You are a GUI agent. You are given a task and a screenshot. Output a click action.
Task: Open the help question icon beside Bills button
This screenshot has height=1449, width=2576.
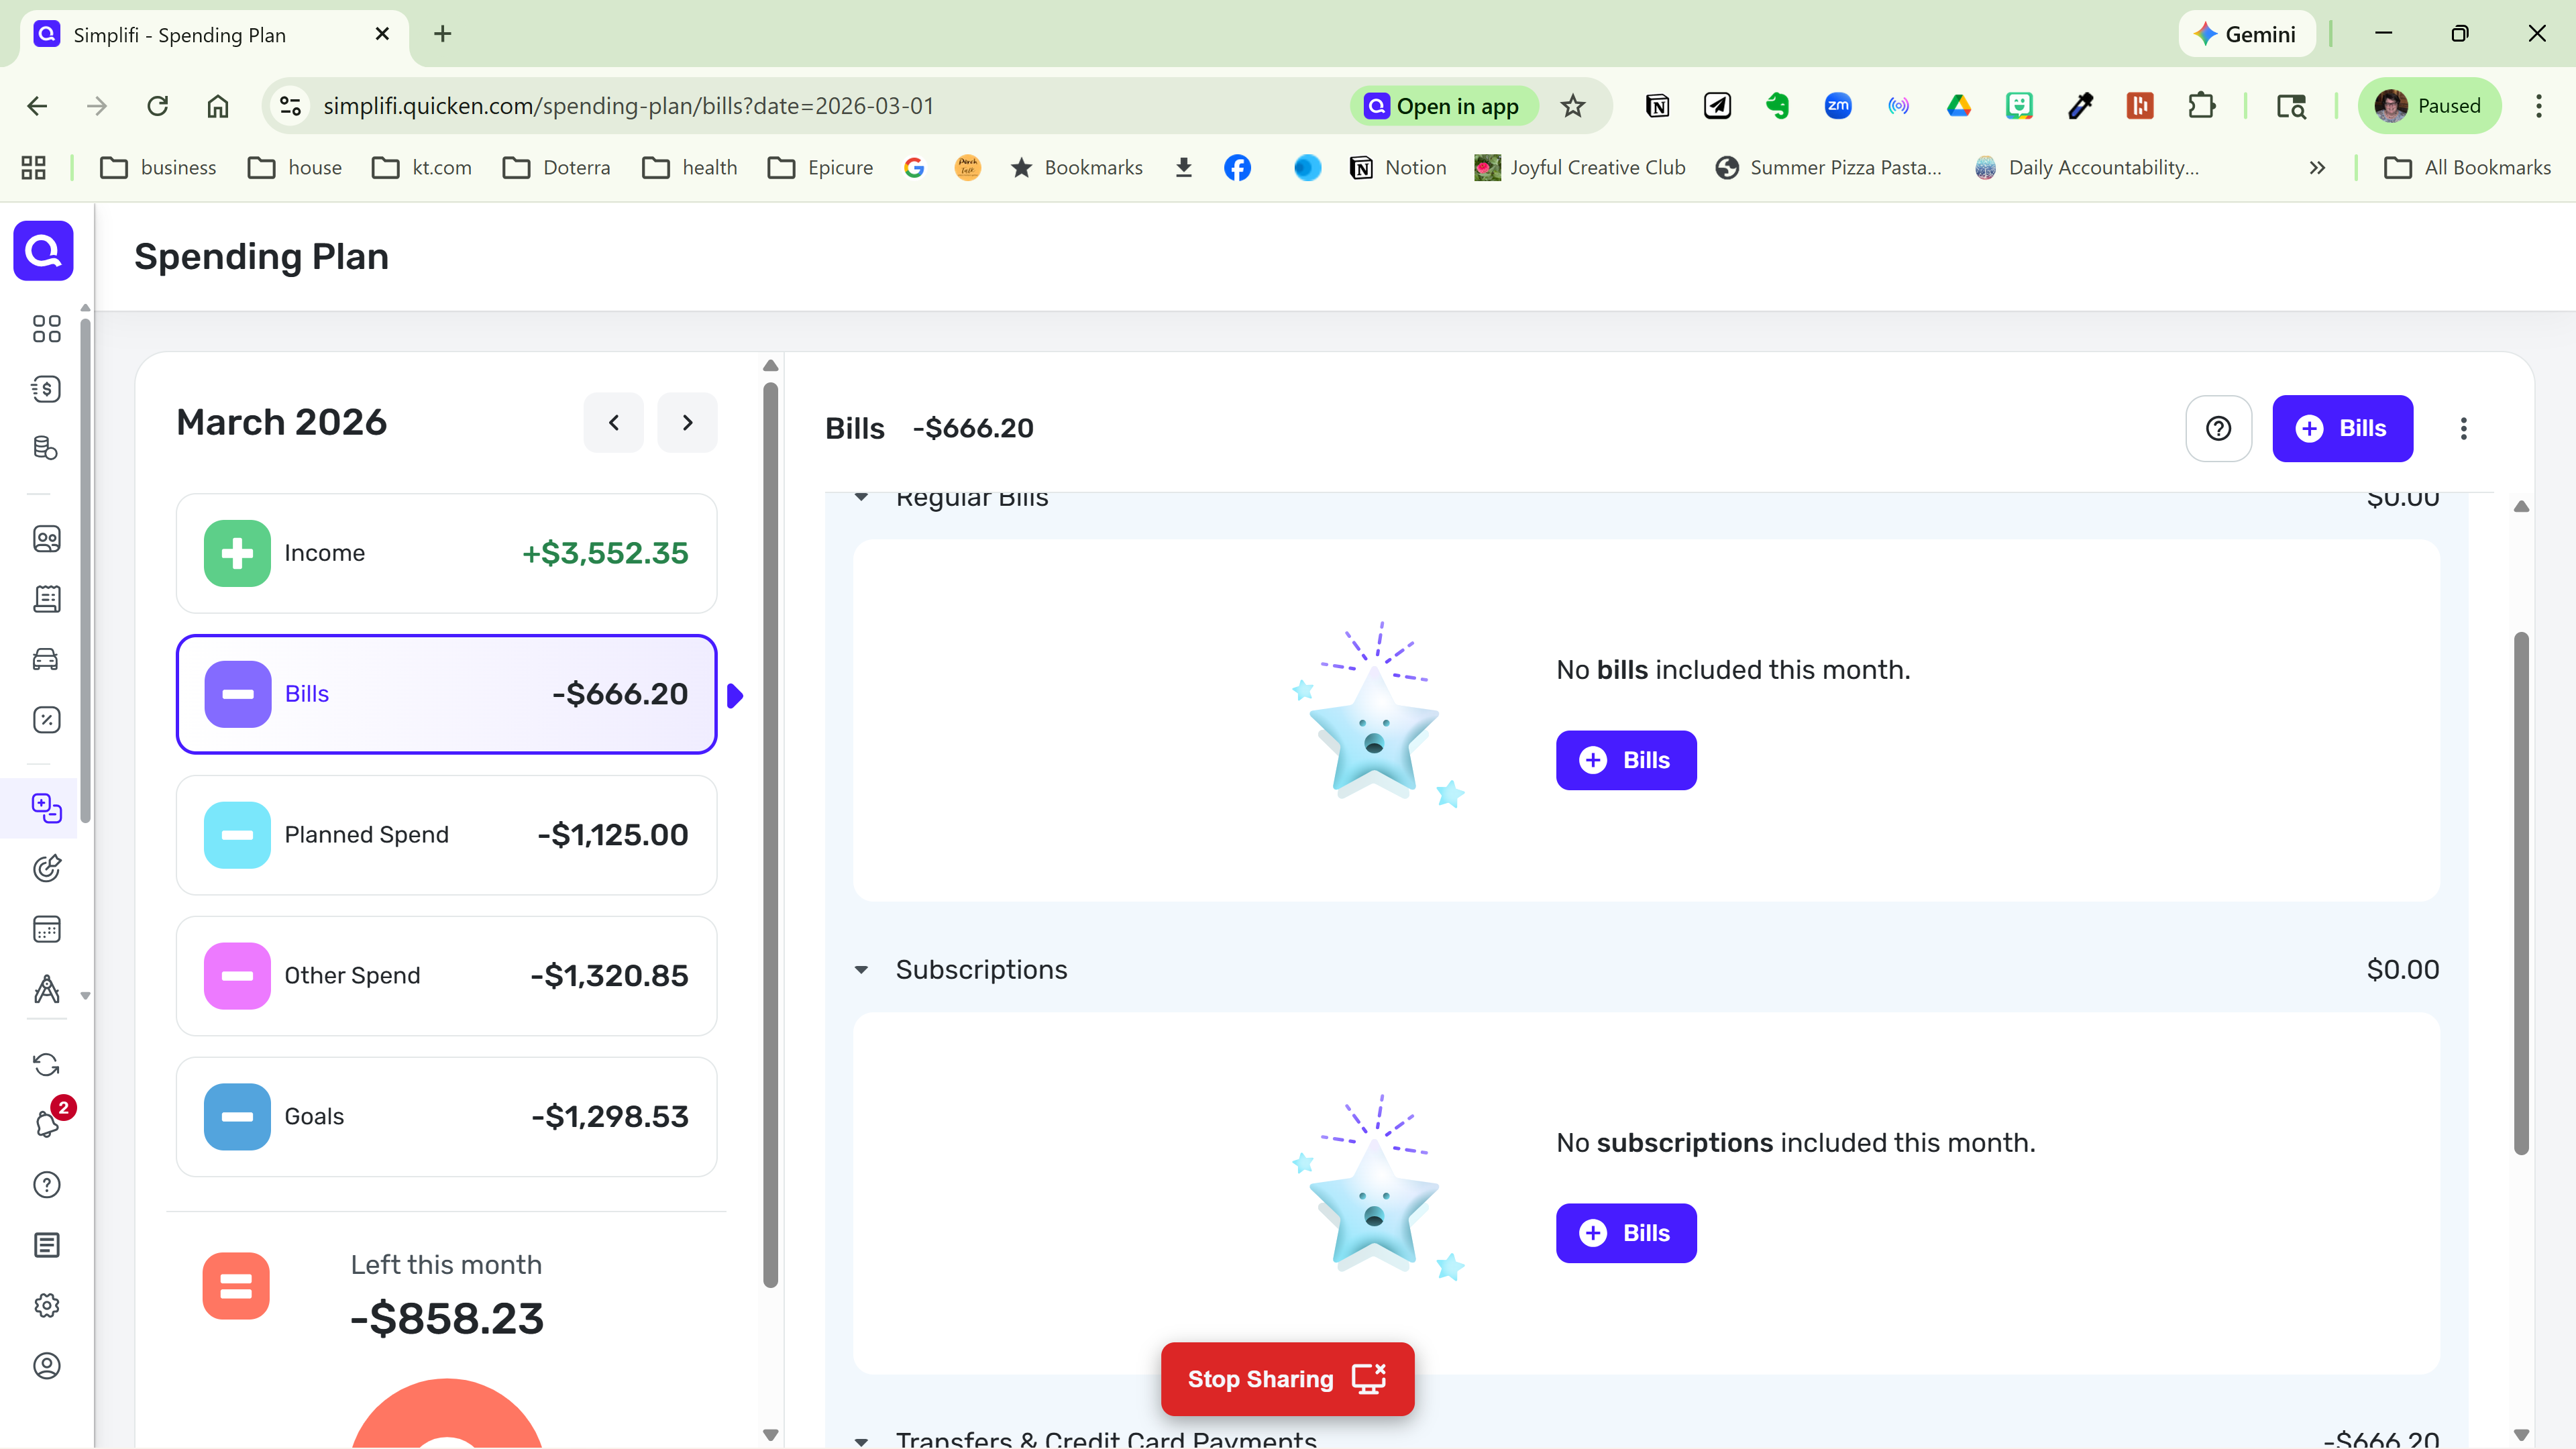[2218, 428]
